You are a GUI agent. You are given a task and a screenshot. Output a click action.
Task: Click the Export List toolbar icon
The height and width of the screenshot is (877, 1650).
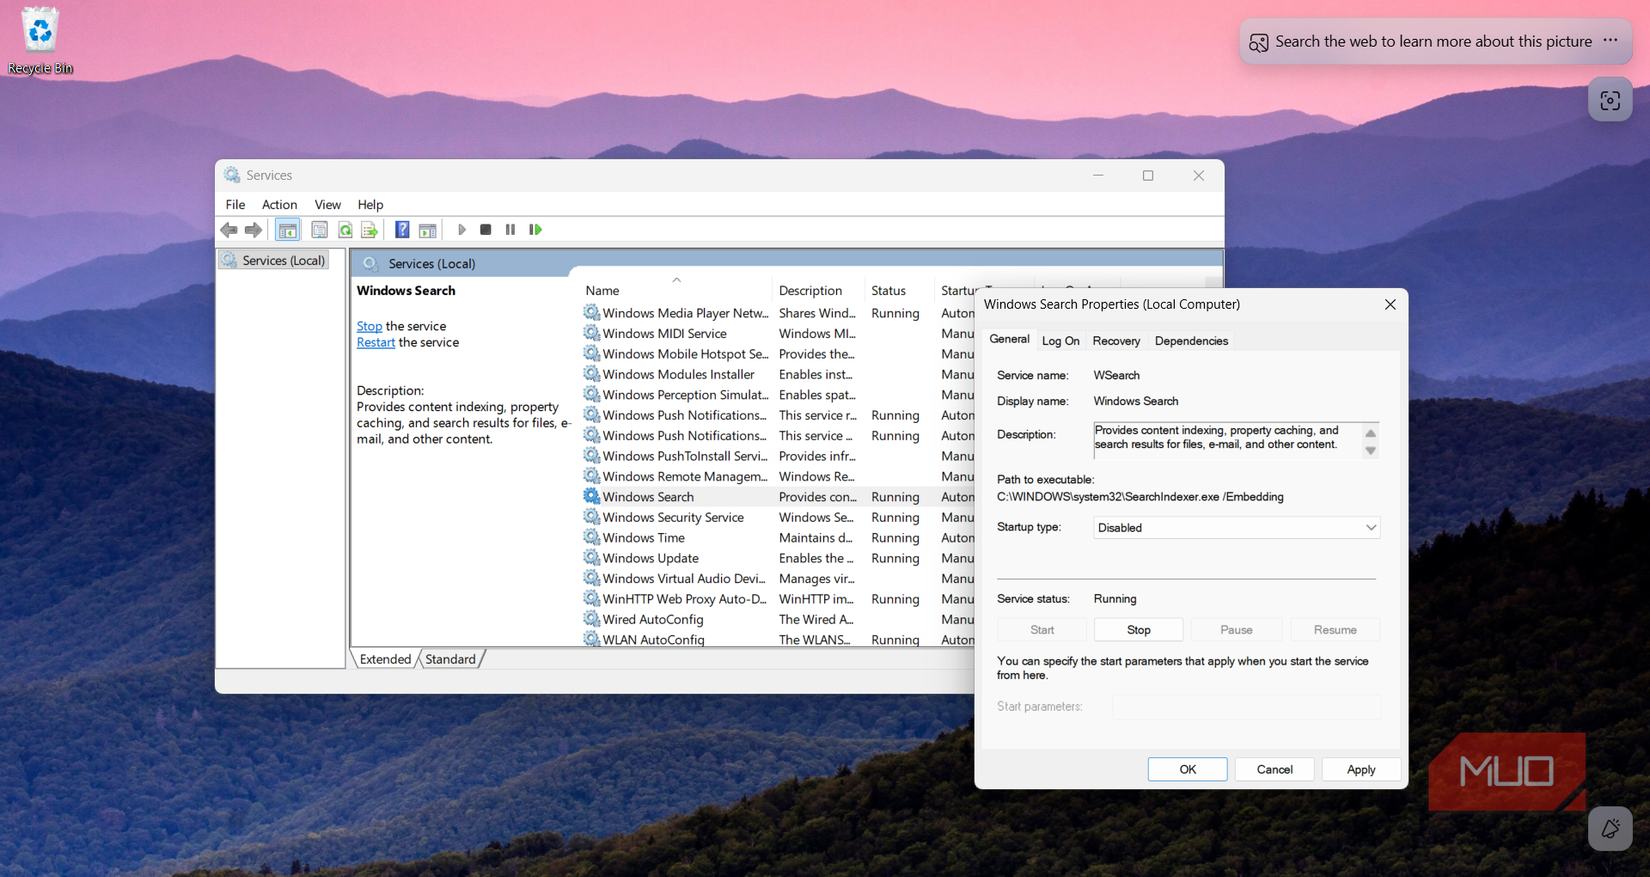370,230
